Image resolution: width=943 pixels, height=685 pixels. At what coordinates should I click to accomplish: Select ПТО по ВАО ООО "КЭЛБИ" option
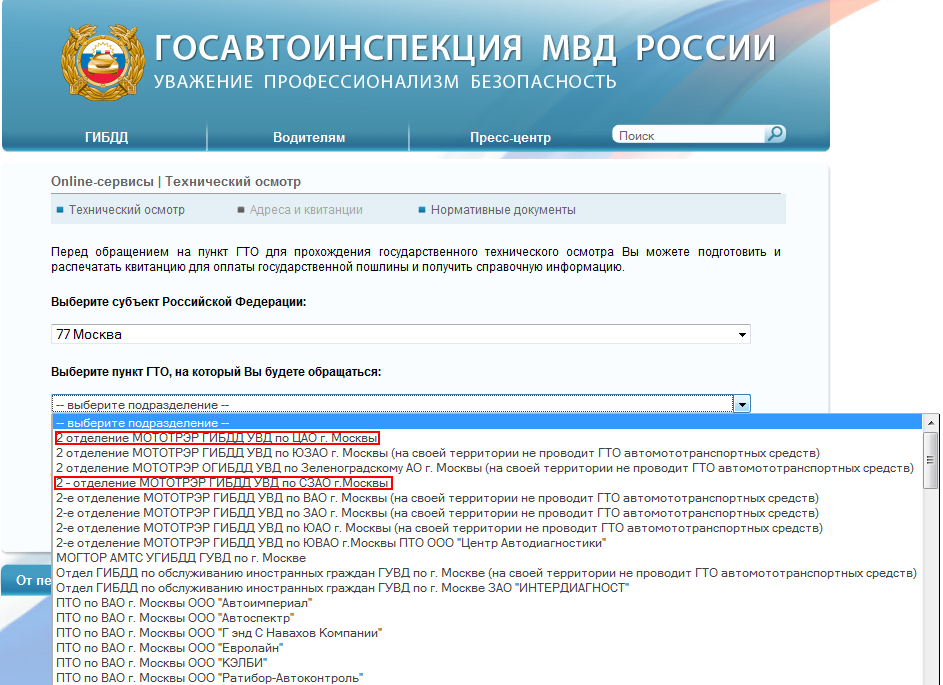pos(487,663)
